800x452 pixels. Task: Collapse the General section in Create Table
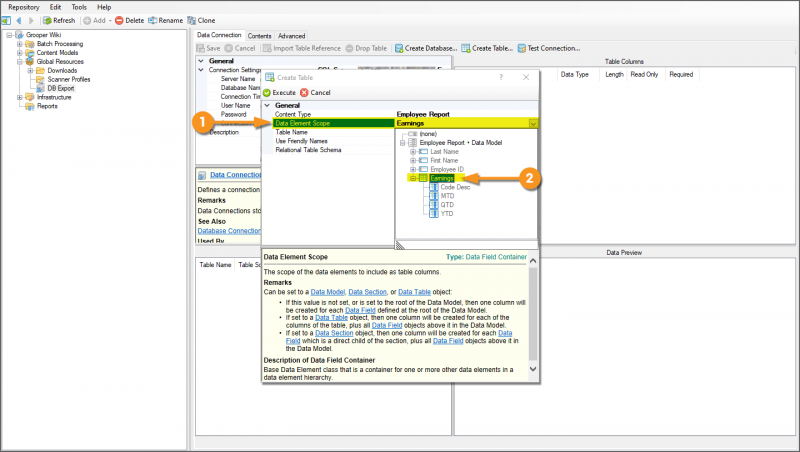coord(268,105)
